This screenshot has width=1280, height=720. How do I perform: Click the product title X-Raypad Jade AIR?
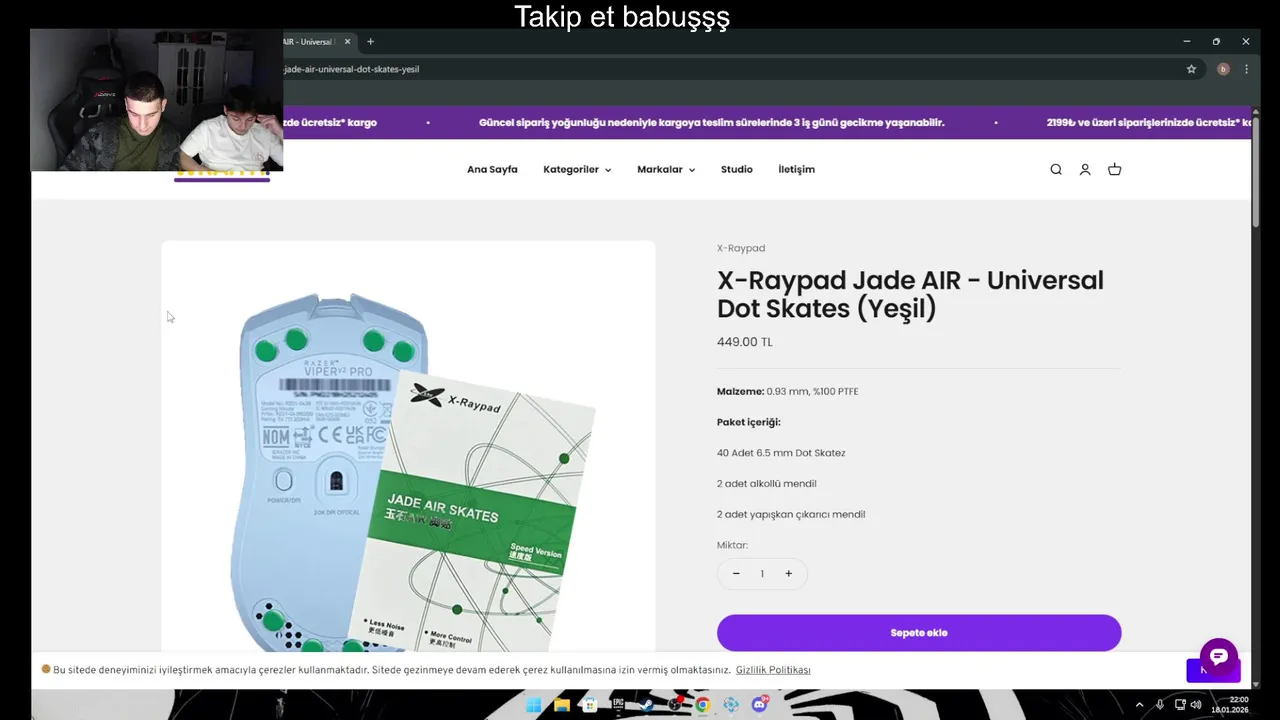click(910, 294)
